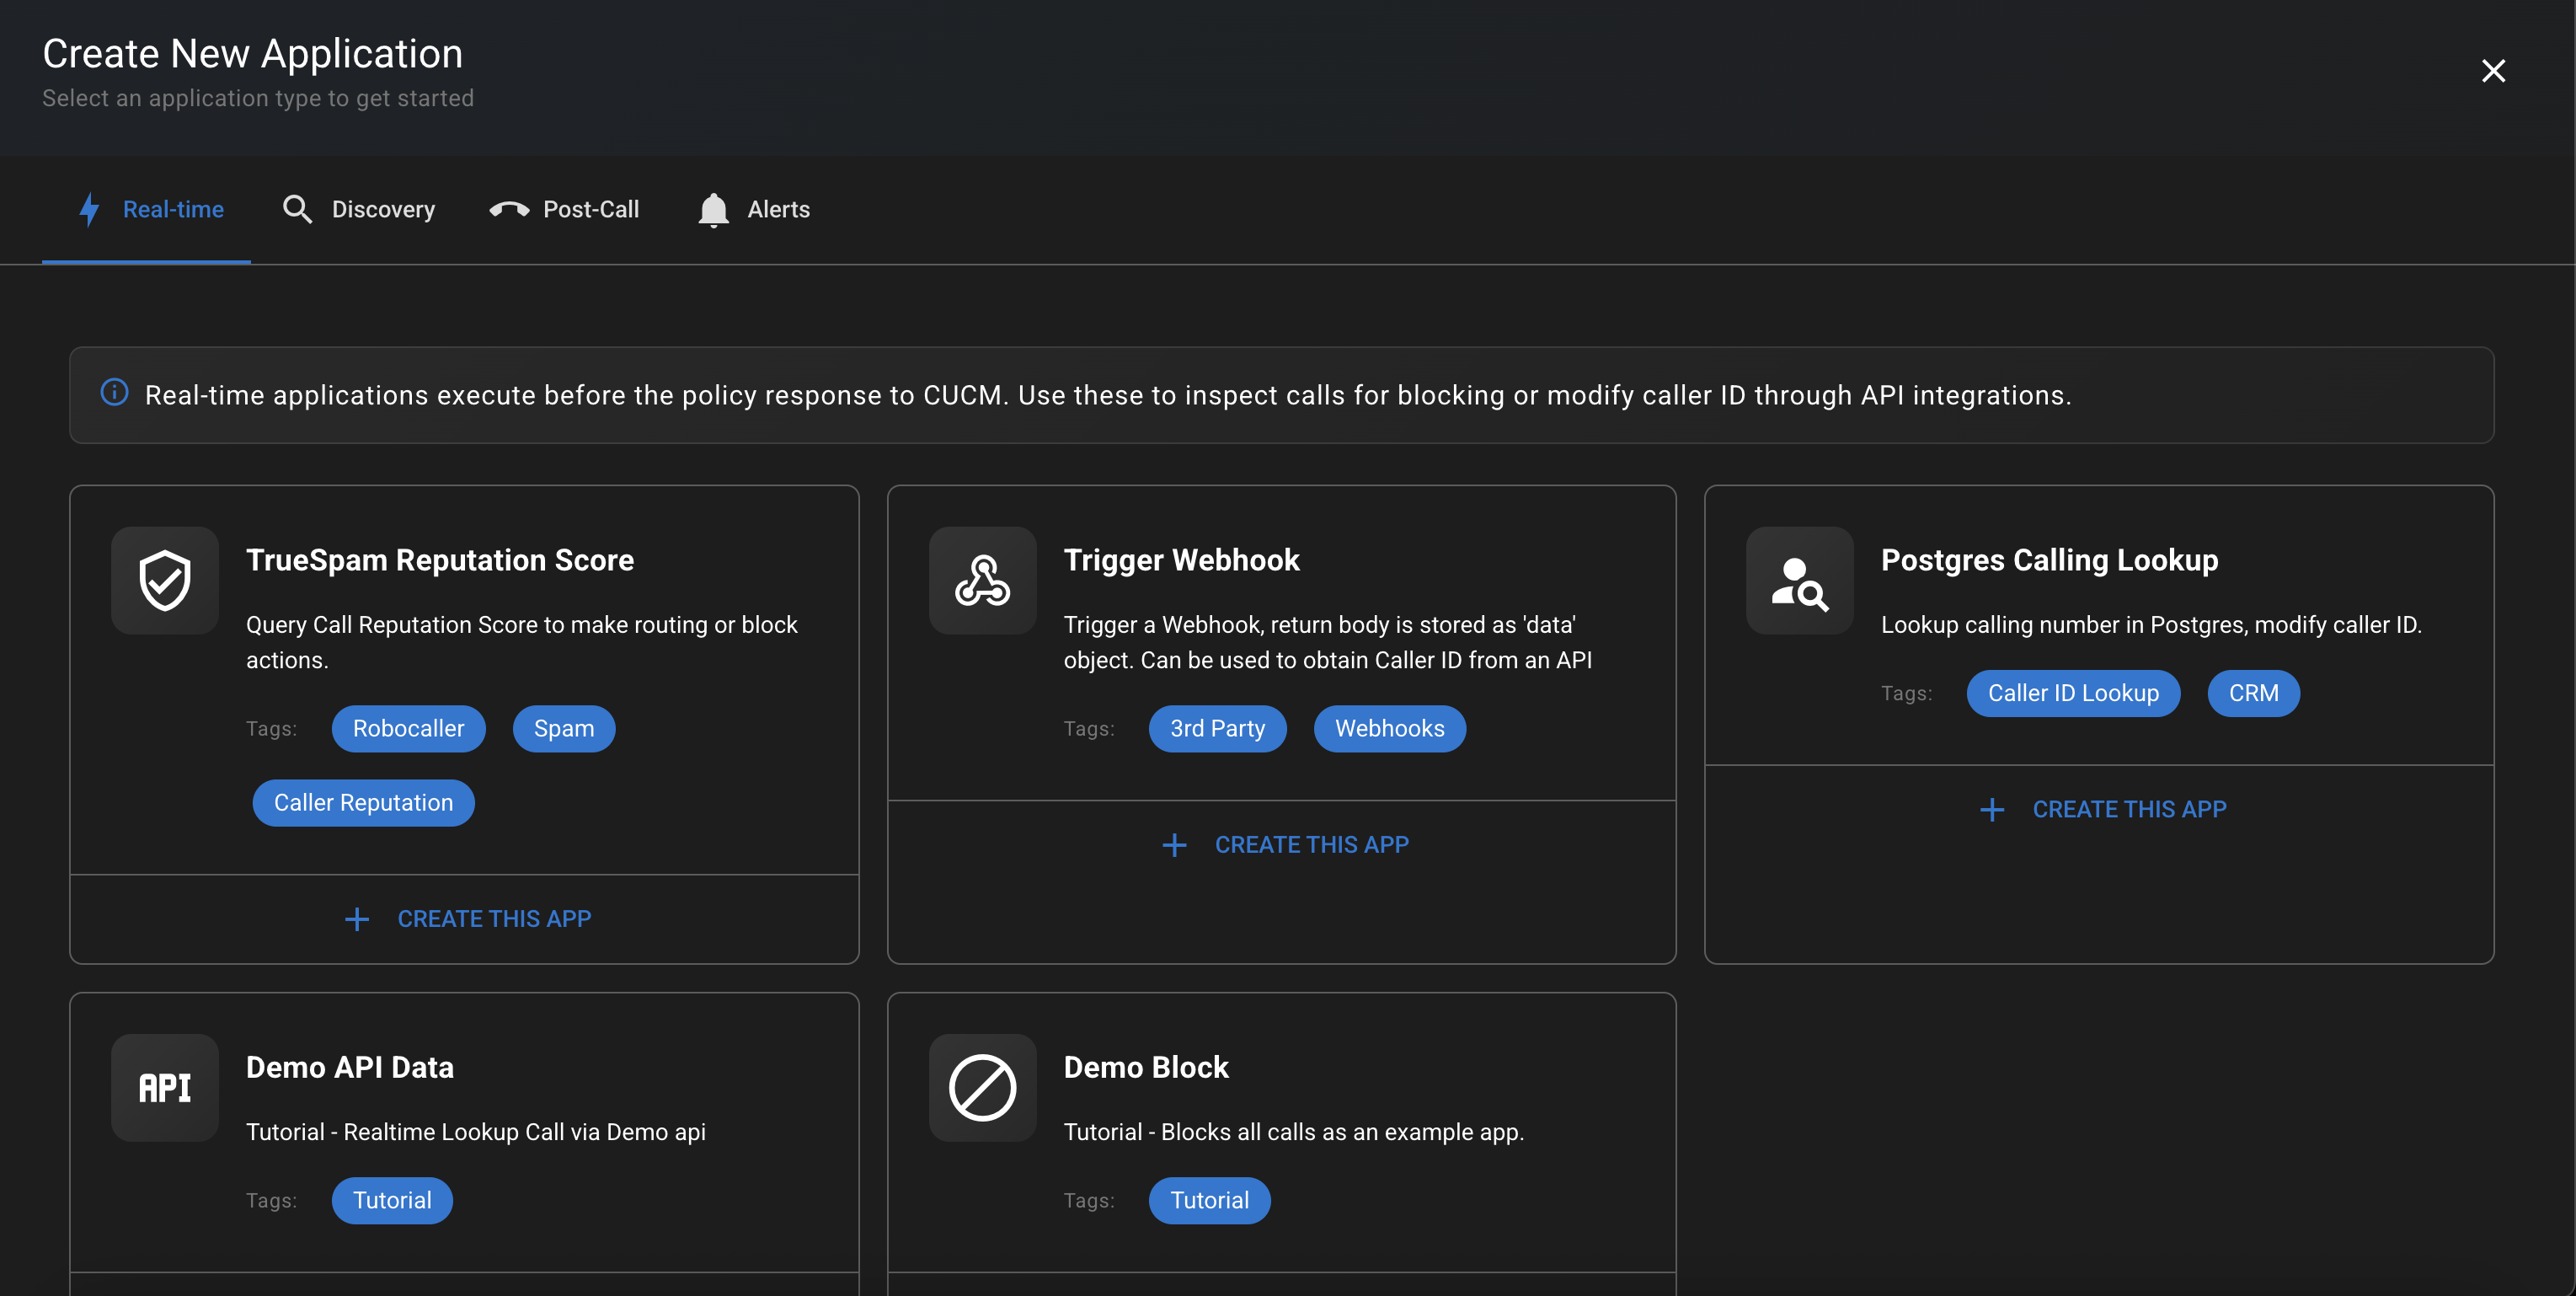Create the Trigger Webhook app
This screenshot has width=2576, height=1296.
(x=1283, y=845)
